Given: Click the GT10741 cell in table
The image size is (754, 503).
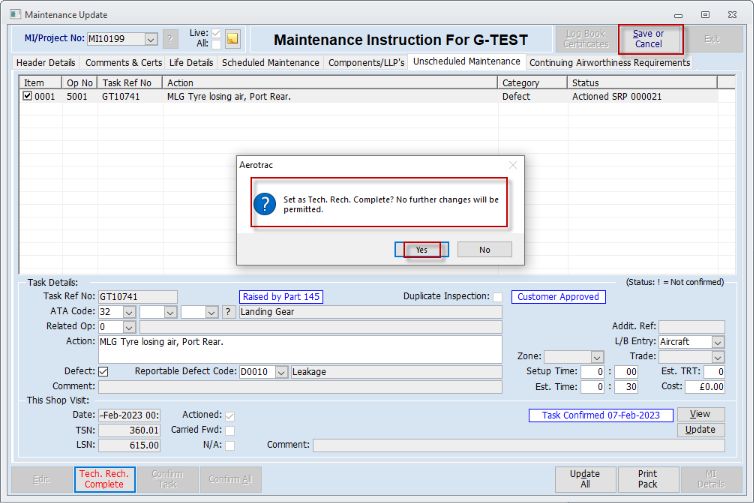Looking at the screenshot, I should (121, 97).
